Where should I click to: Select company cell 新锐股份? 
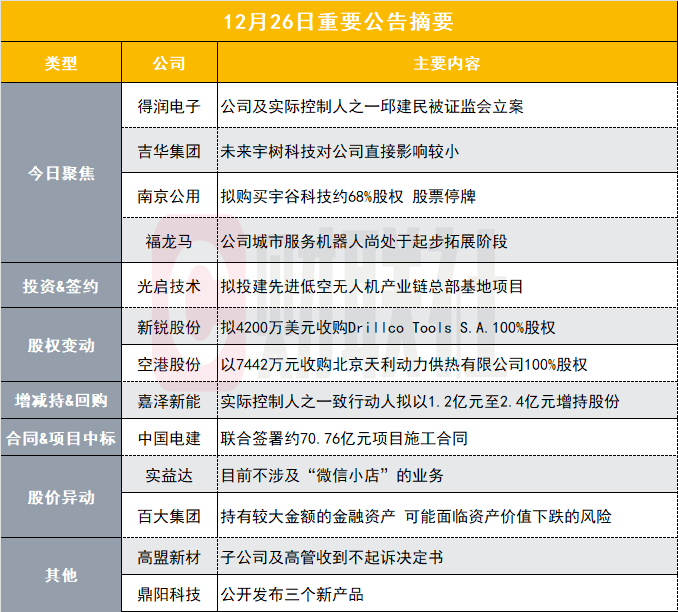point(169,327)
